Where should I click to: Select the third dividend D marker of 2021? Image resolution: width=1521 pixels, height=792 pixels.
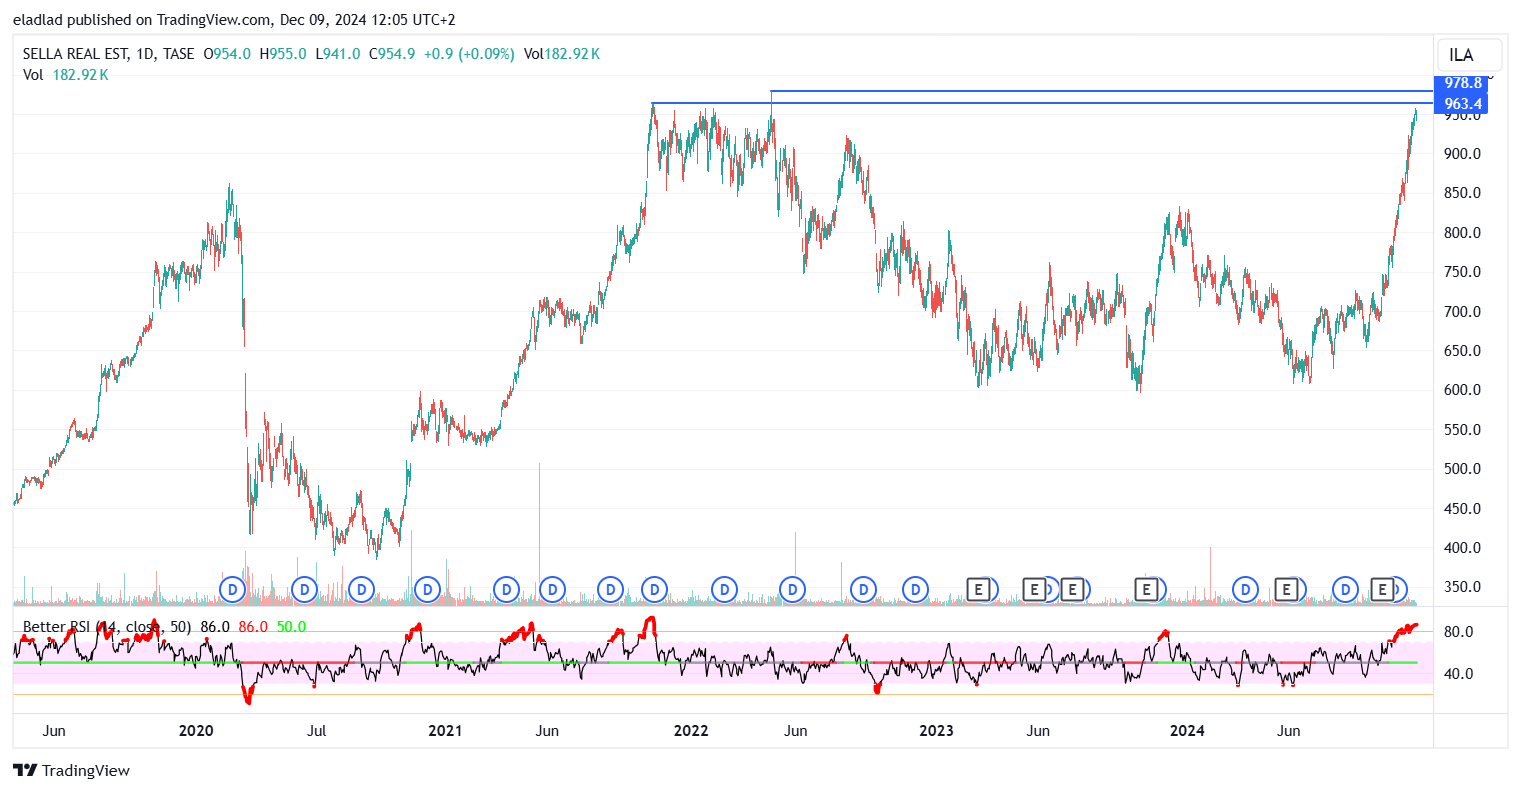[x=611, y=589]
